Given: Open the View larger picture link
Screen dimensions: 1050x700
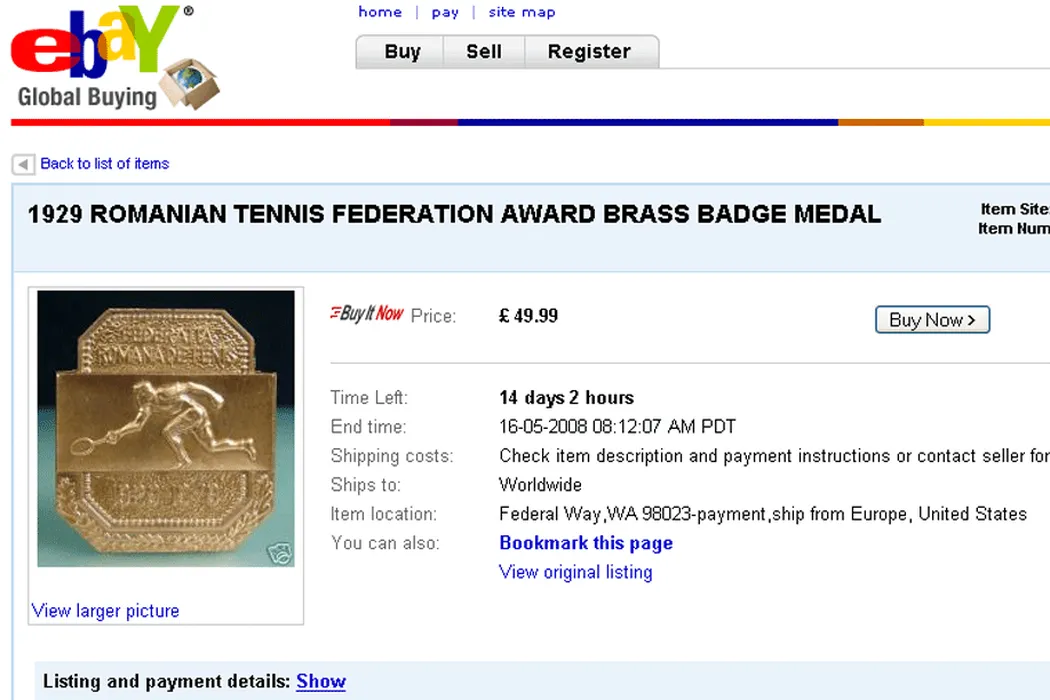Looking at the screenshot, I should click(105, 611).
